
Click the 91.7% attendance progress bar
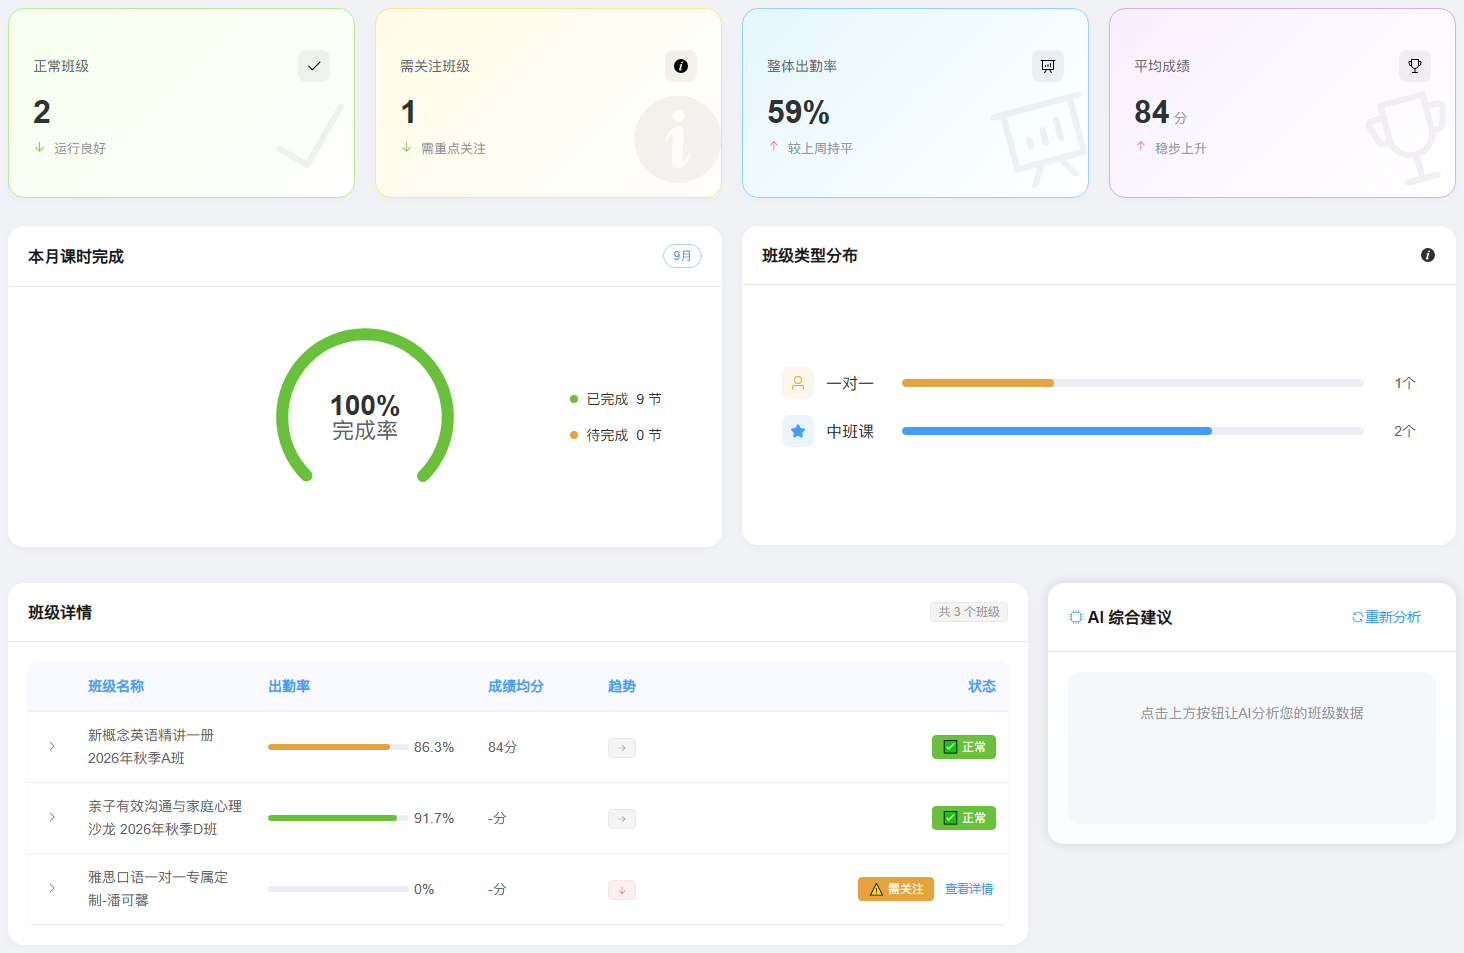point(338,818)
